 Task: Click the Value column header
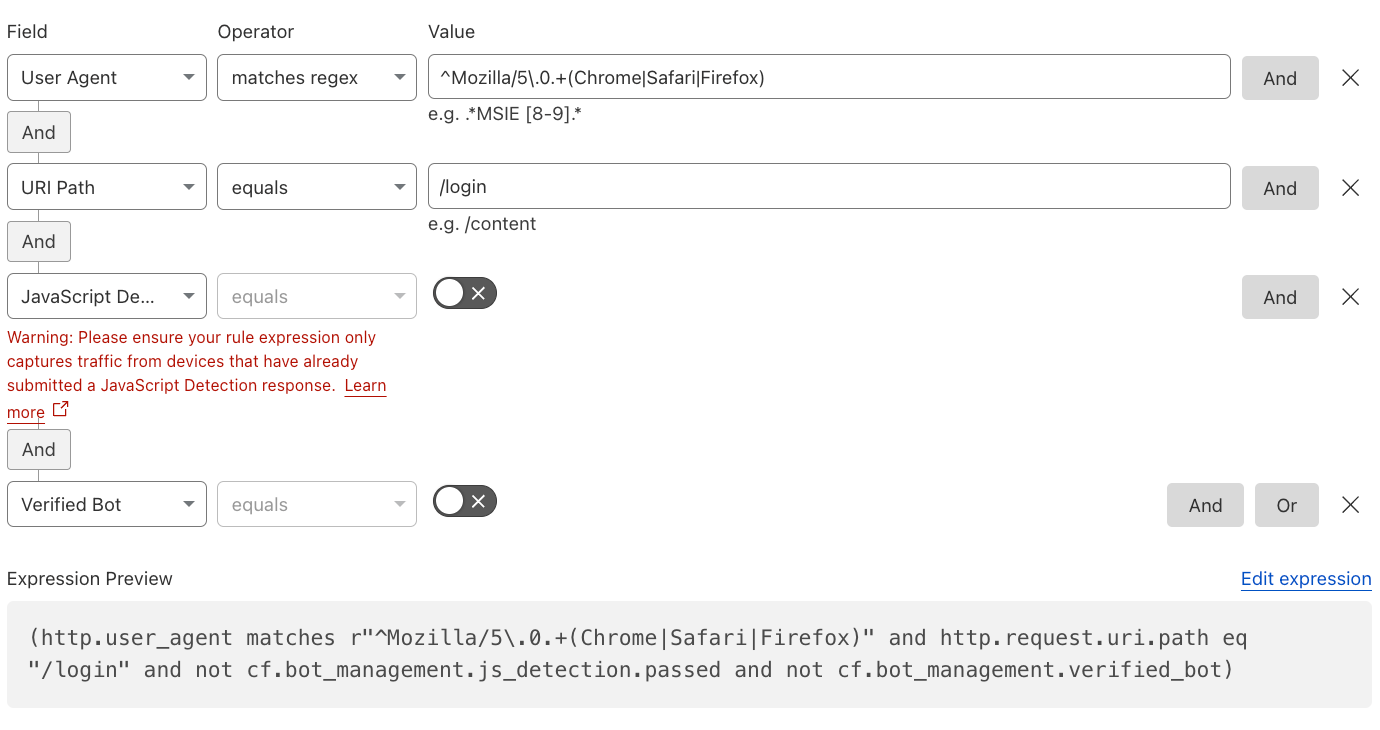pyautogui.click(x=452, y=32)
